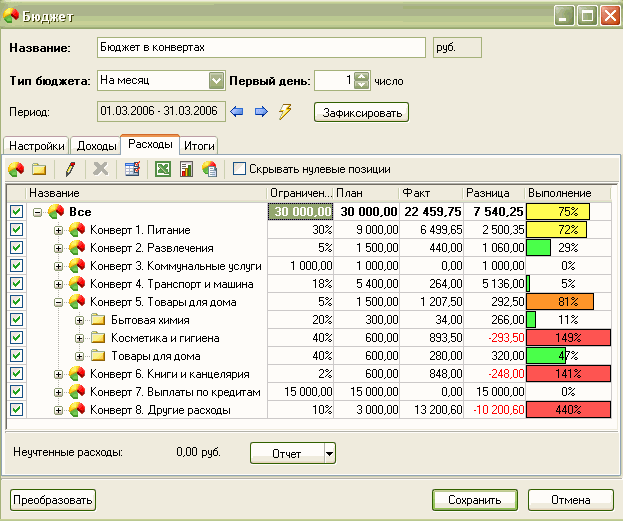Click the 75% yellow progress bar for Все

pos(558,211)
